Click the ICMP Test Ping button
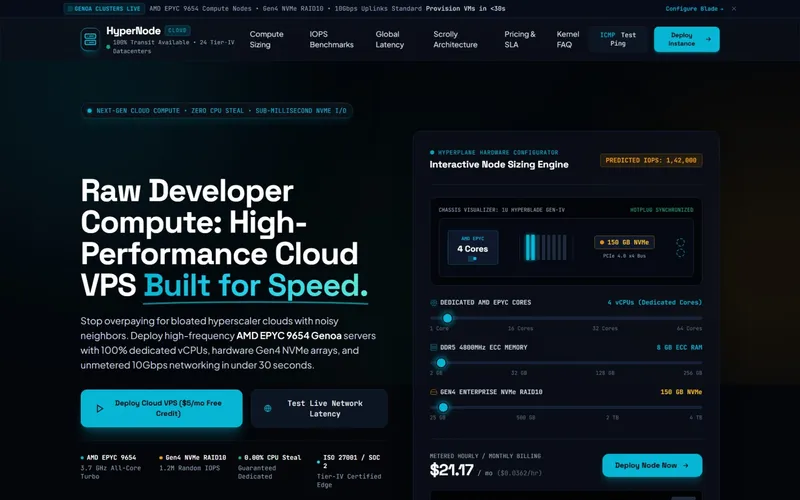Viewport: 800px width, 500px height. (x=618, y=39)
